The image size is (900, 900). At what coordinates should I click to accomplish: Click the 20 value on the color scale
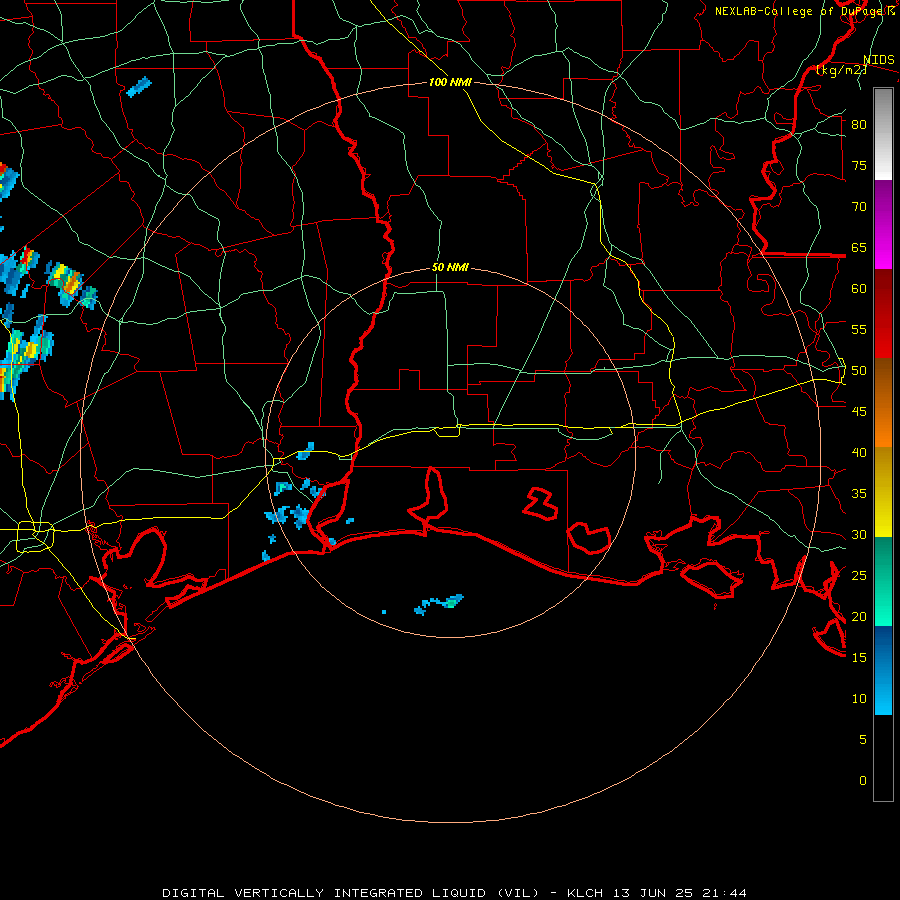[859, 616]
